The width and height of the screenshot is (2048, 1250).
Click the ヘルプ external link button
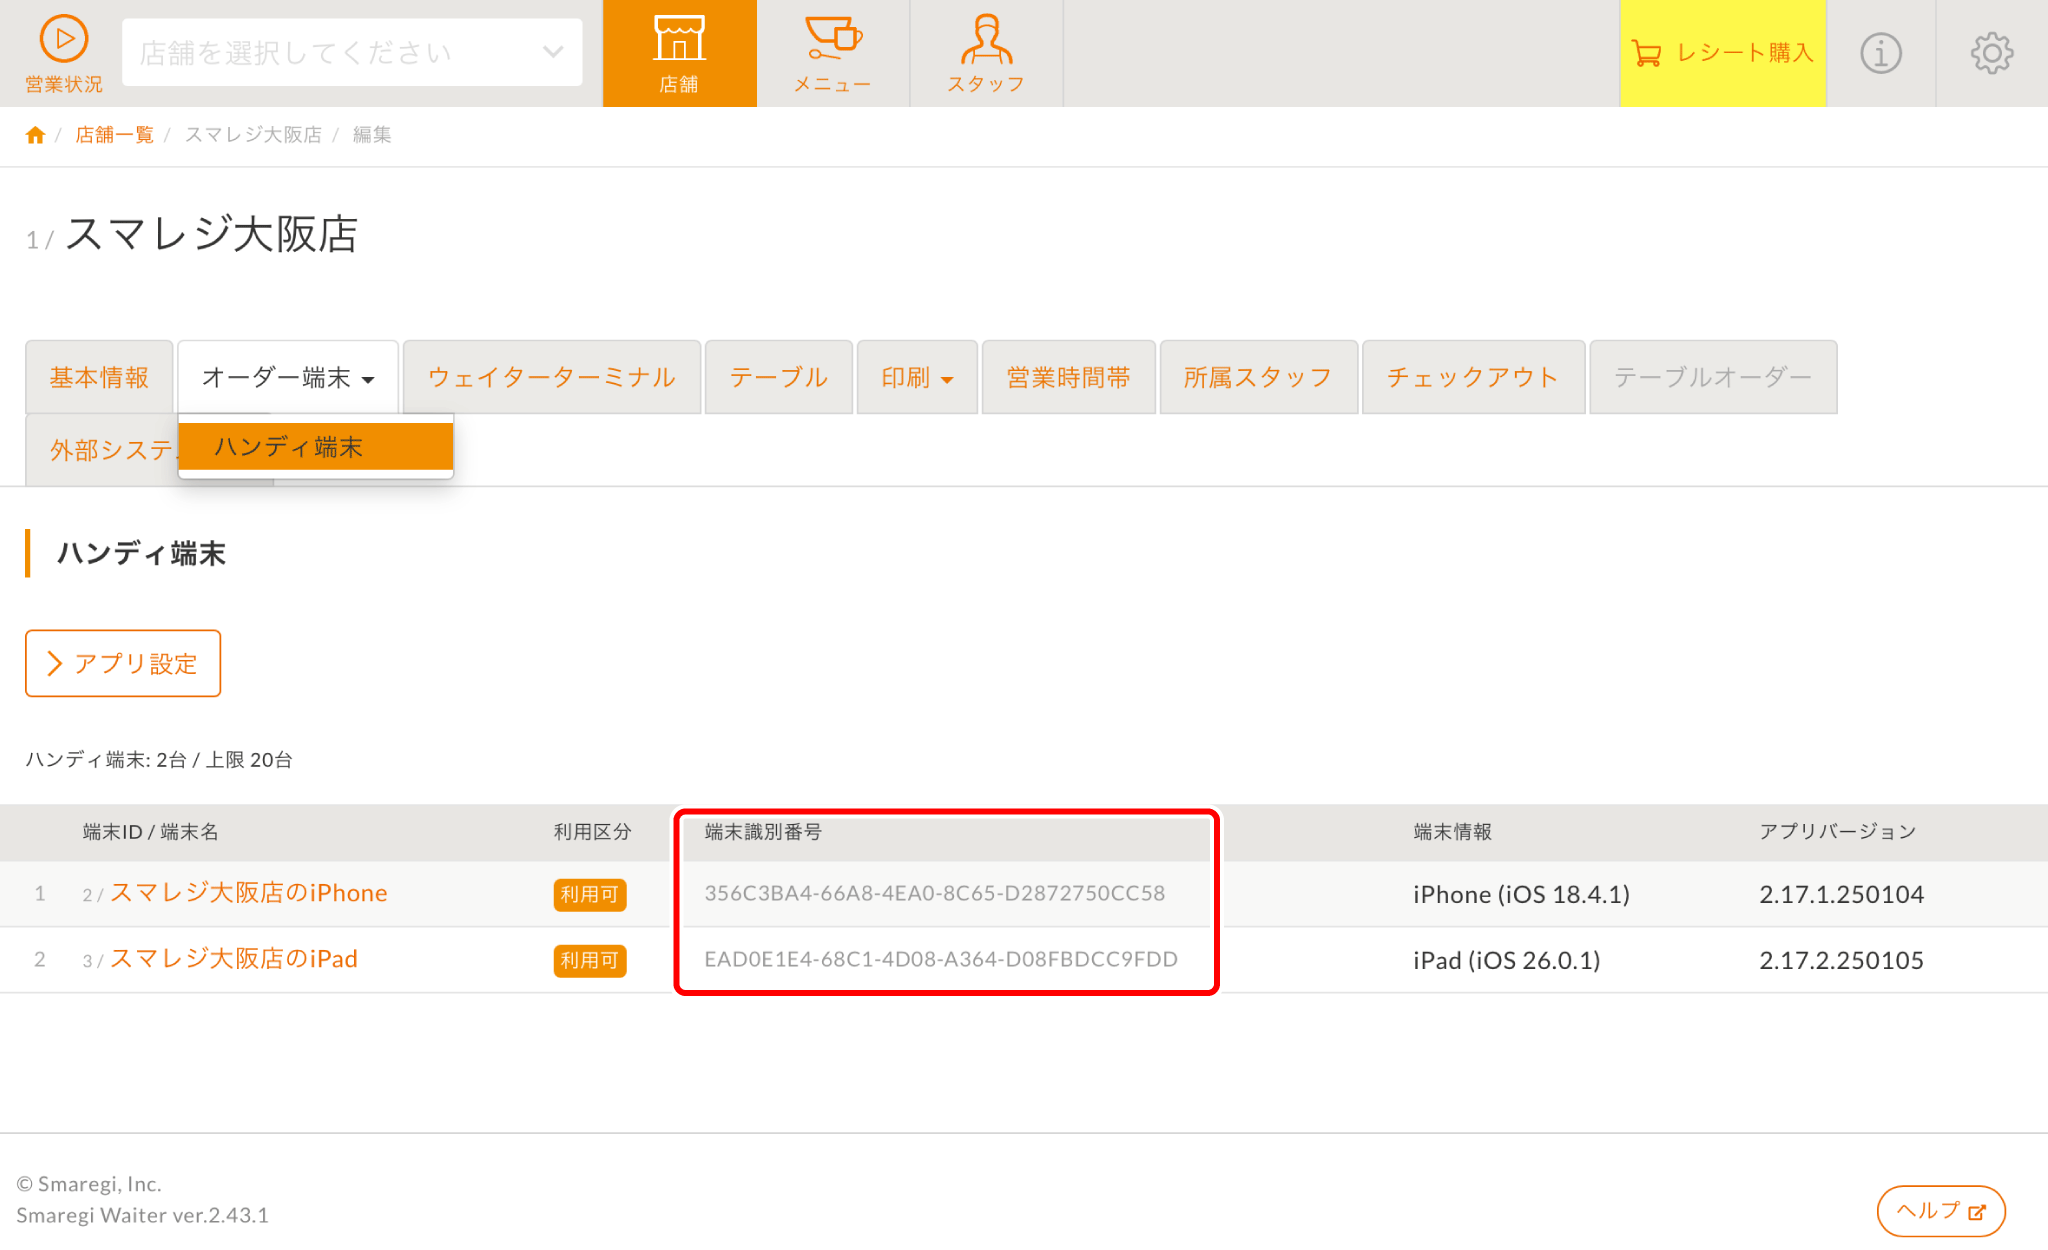1940,1211
